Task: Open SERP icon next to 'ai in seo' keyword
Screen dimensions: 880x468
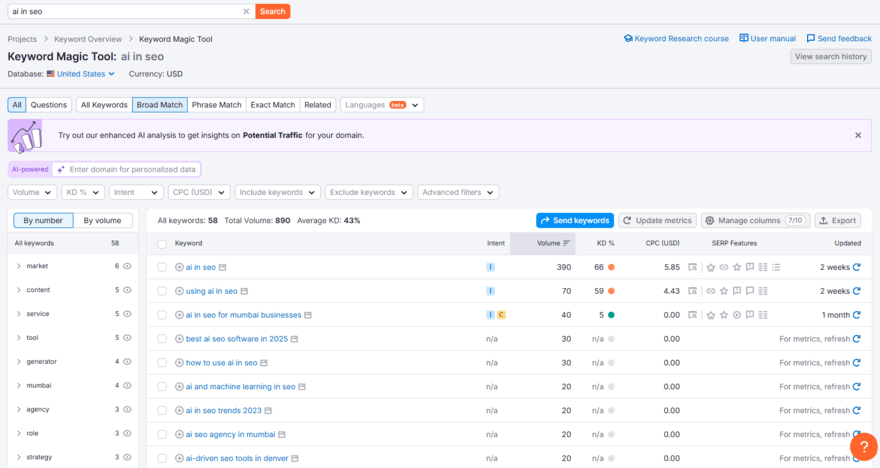Action: (x=222, y=268)
